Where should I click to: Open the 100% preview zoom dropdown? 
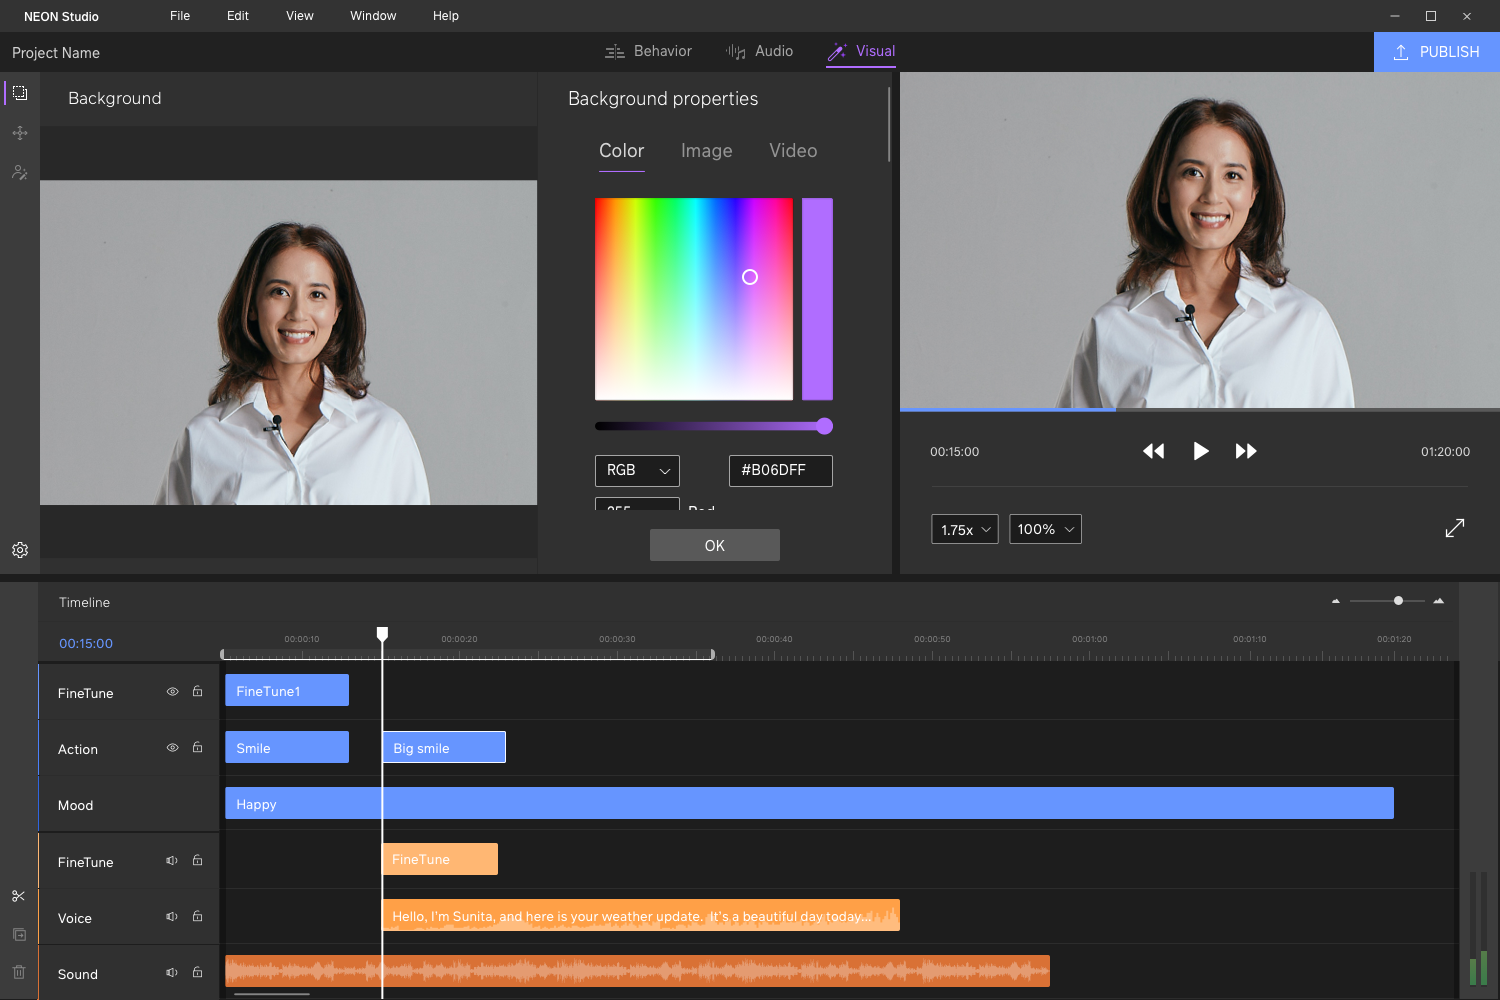tap(1045, 529)
